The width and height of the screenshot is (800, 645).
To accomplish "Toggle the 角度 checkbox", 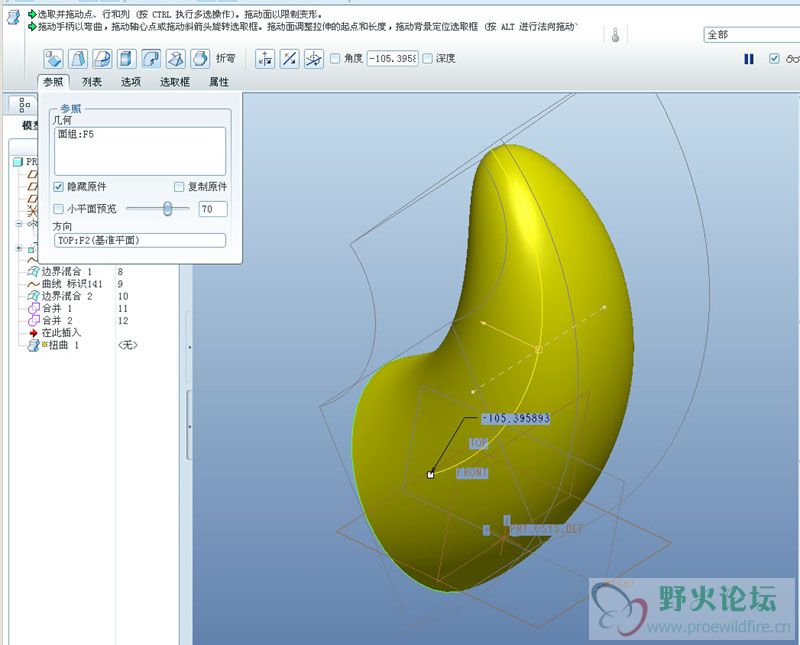I will 335,59.
